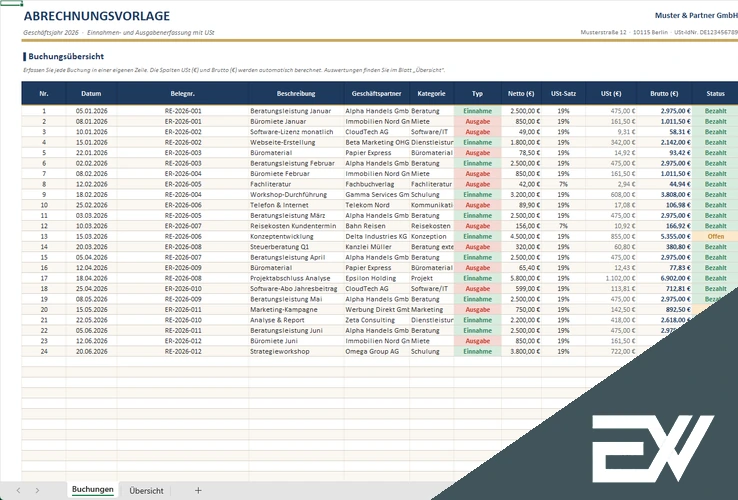Click the Brutto (€) column header
Screen dimensions: 738x500
pos(664,93)
